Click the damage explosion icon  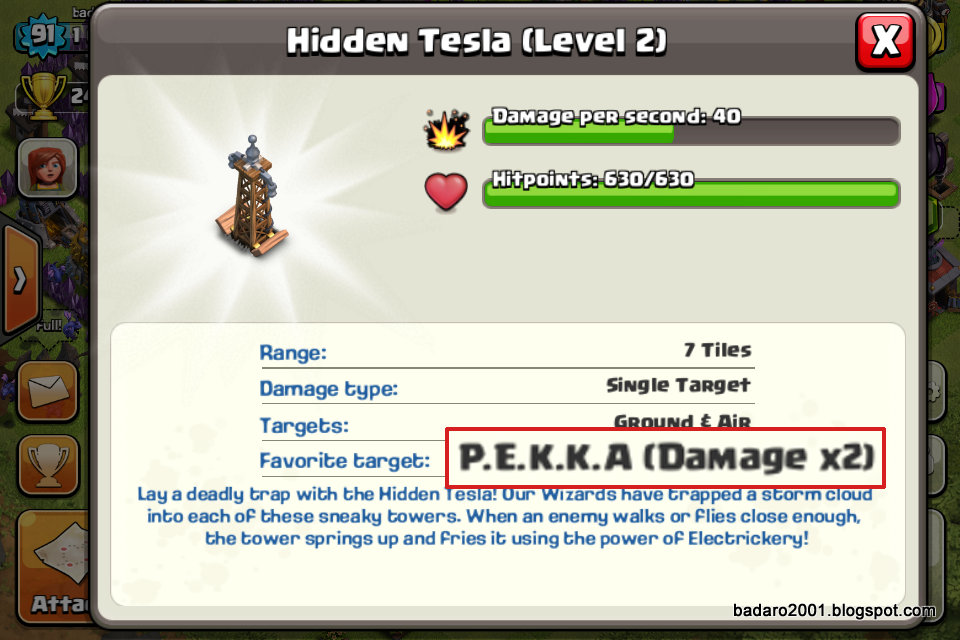click(x=446, y=130)
